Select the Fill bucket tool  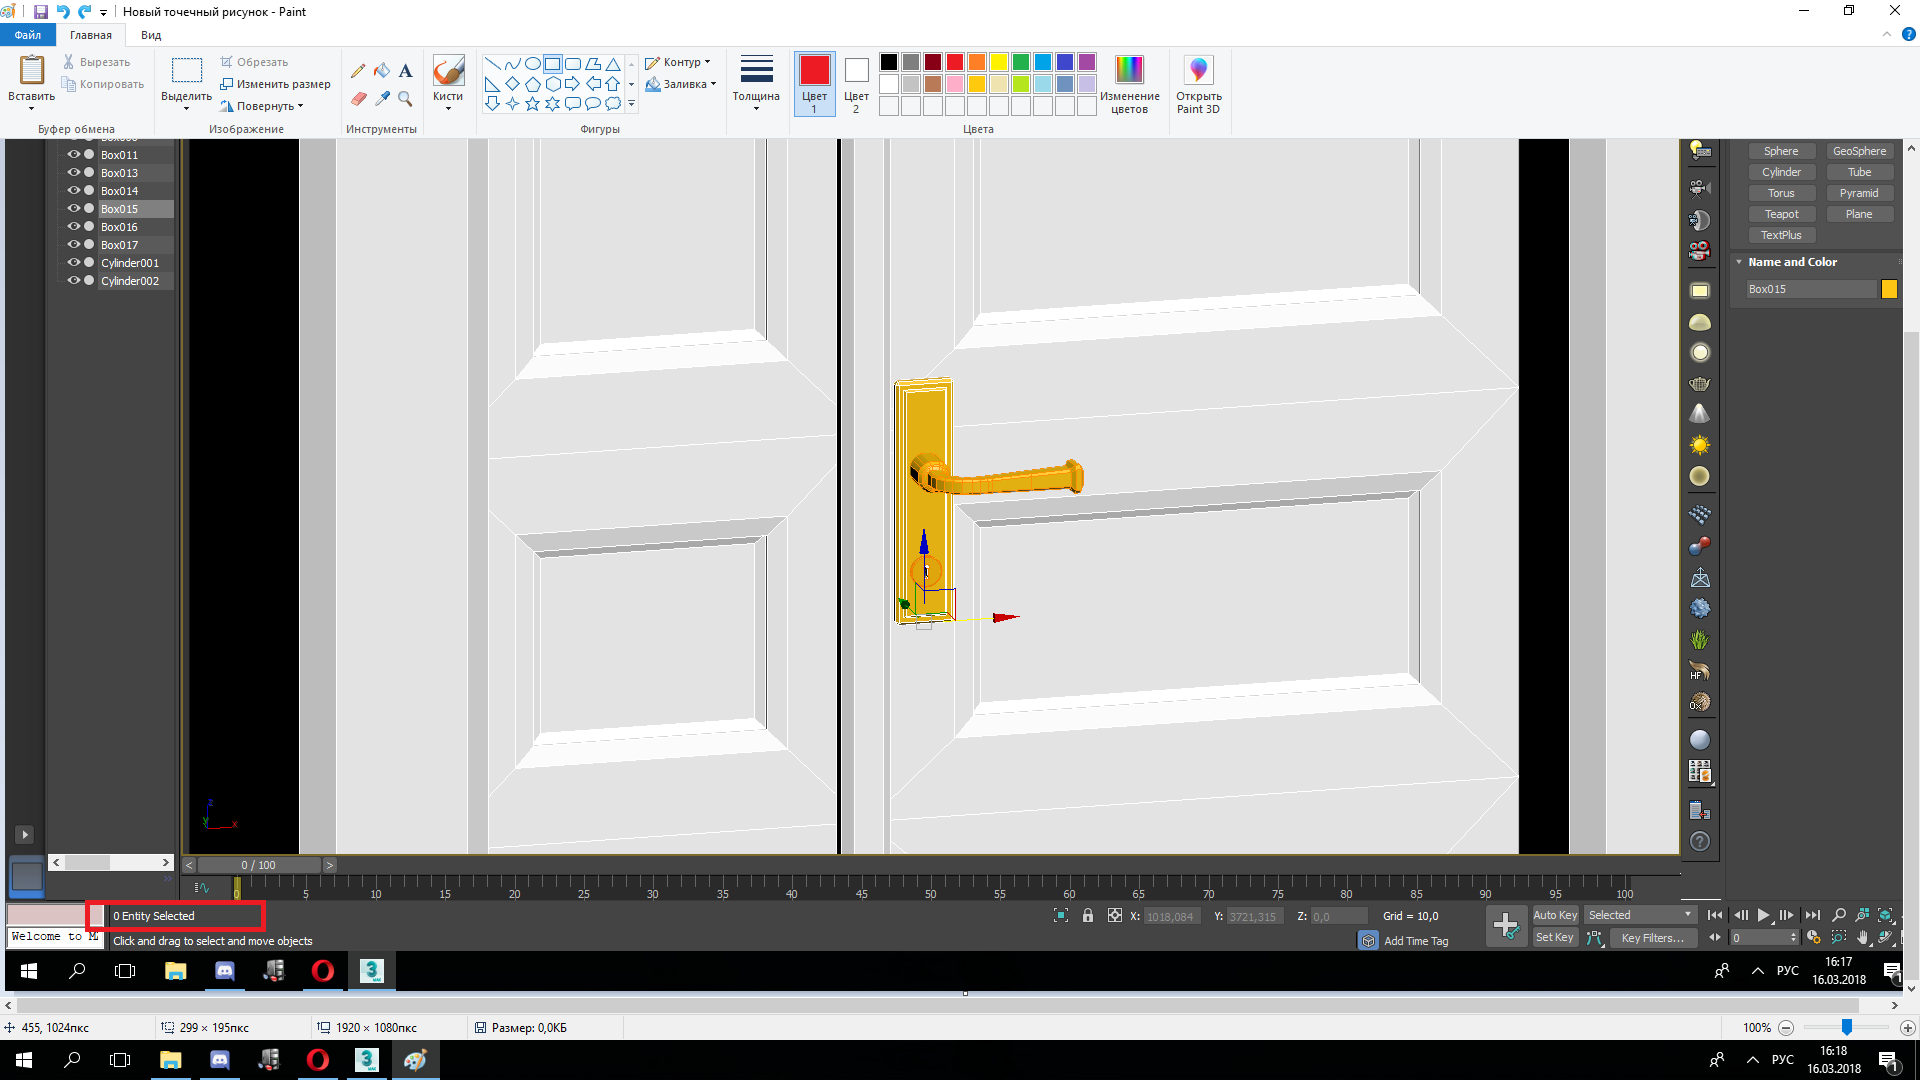(382, 71)
